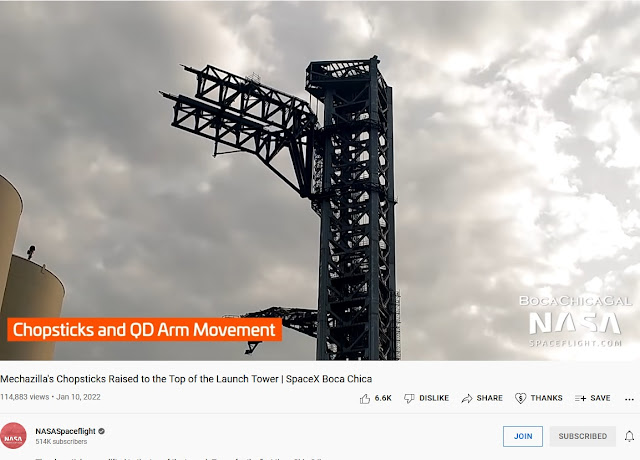Choose the SAVE text label

coord(600,398)
